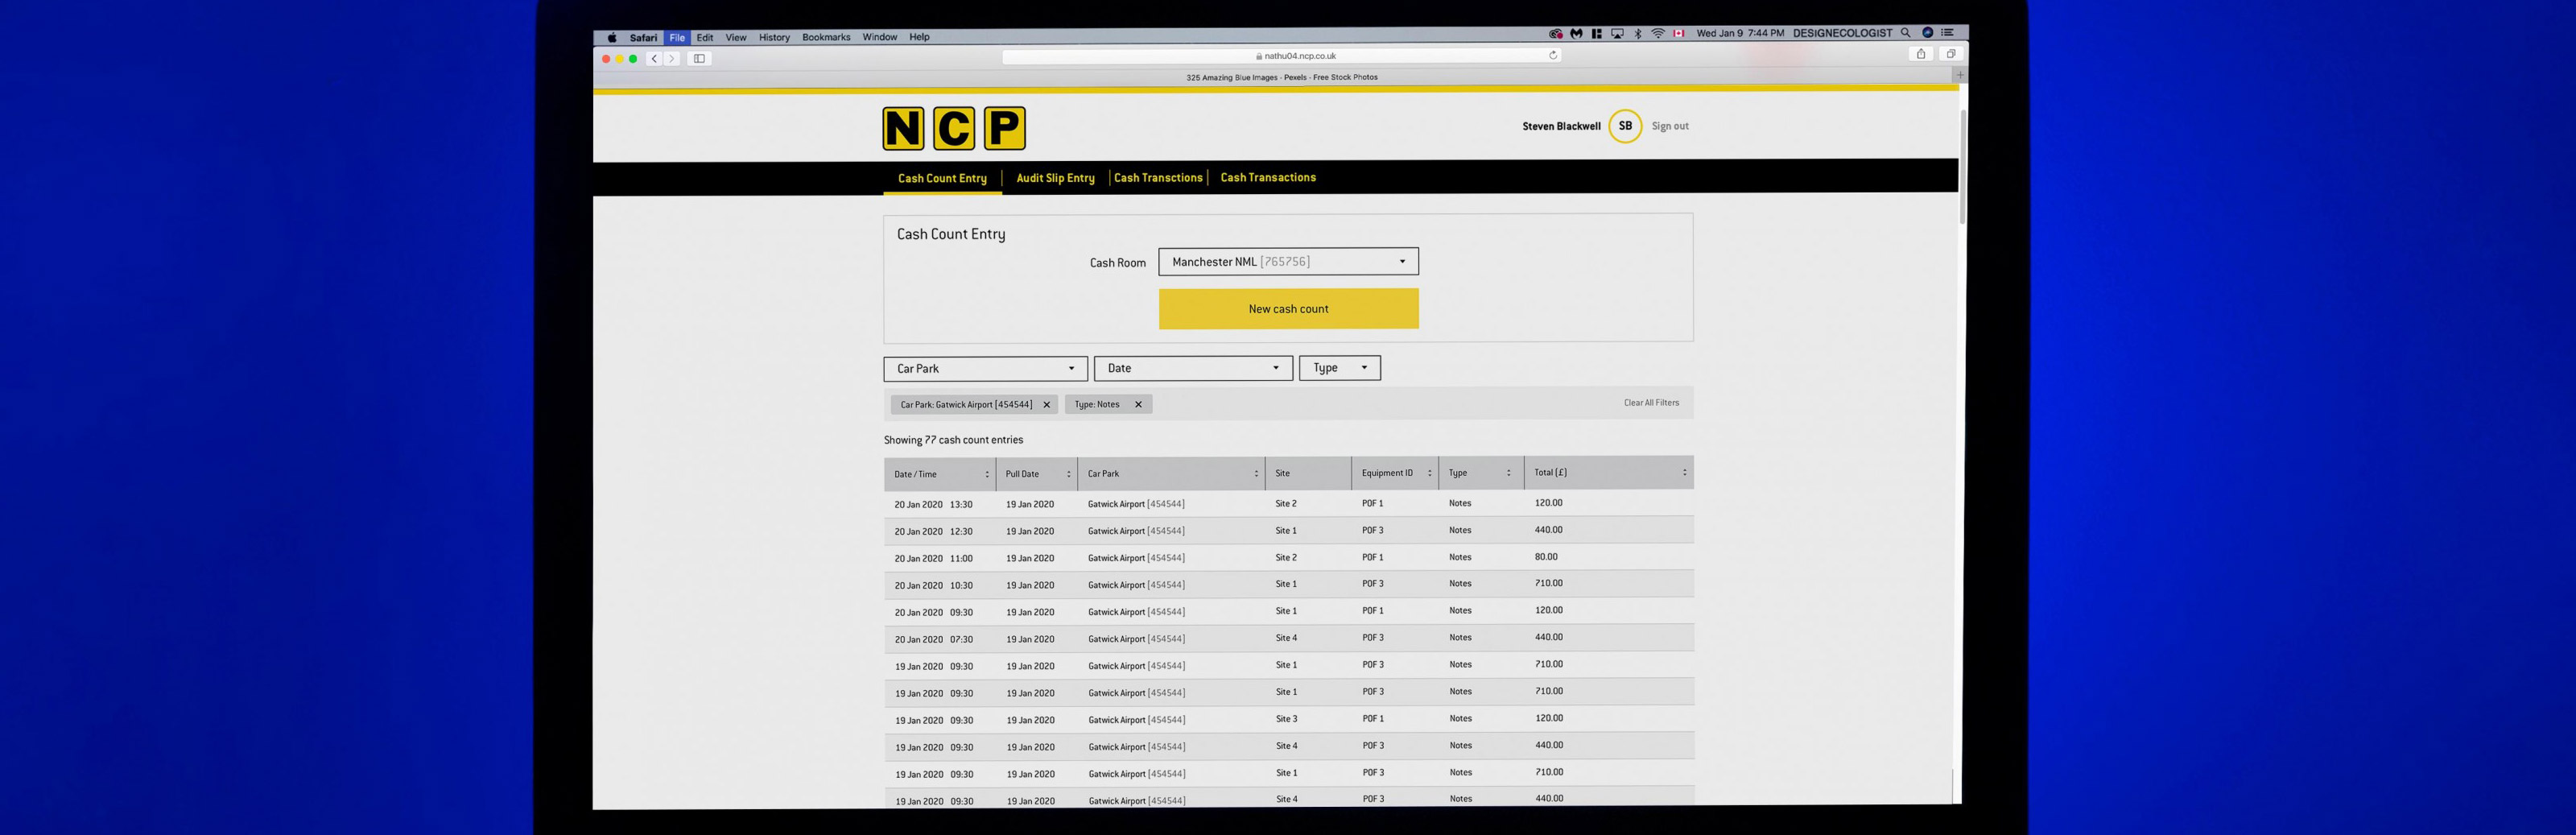Open the Window menu

coord(880,37)
